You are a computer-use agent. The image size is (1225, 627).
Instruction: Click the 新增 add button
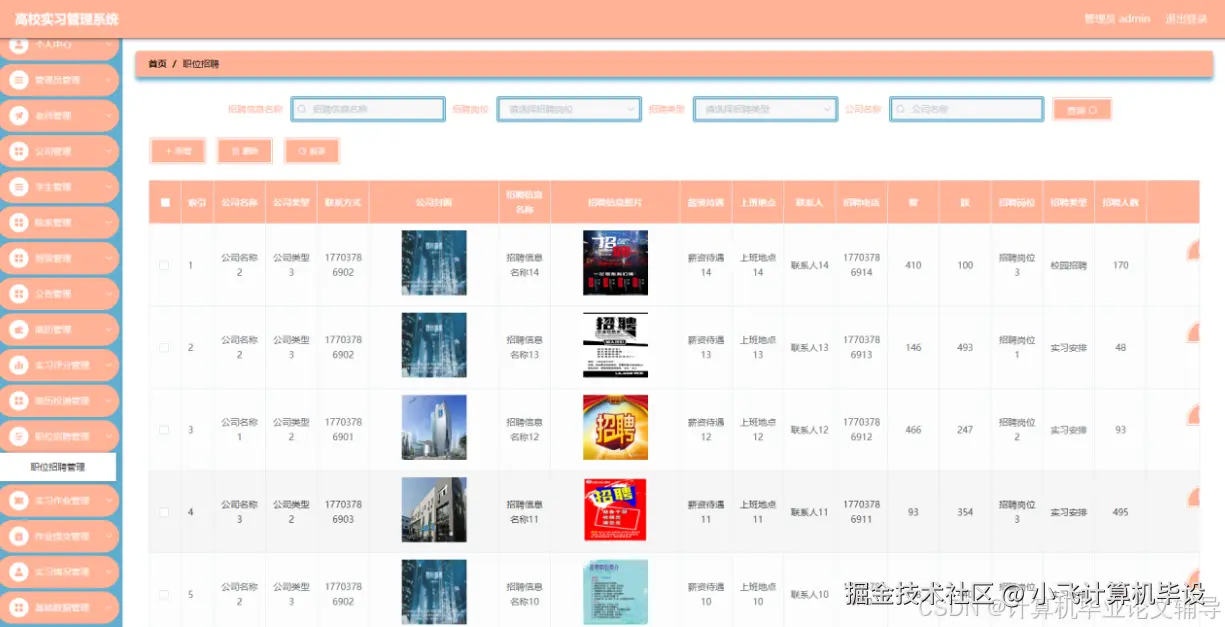(177, 151)
